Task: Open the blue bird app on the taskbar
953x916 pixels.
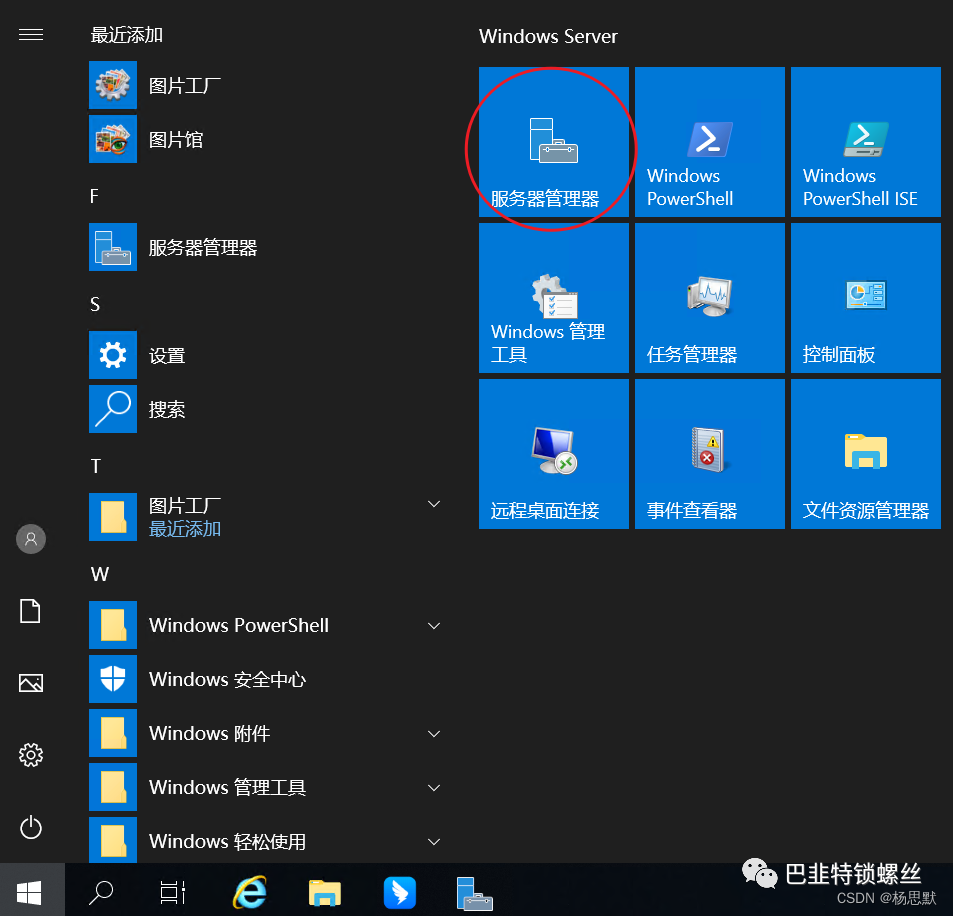Action: point(400,893)
